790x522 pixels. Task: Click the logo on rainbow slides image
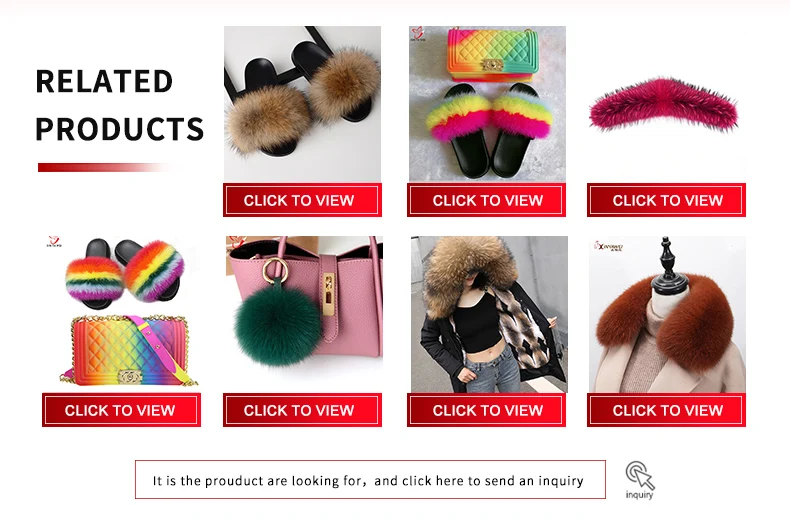(x=54, y=241)
